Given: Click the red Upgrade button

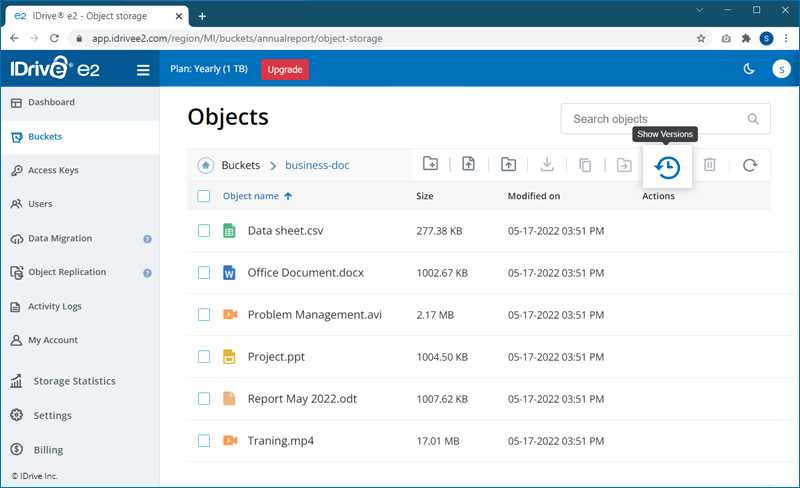Looking at the screenshot, I should [x=285, y=70].
